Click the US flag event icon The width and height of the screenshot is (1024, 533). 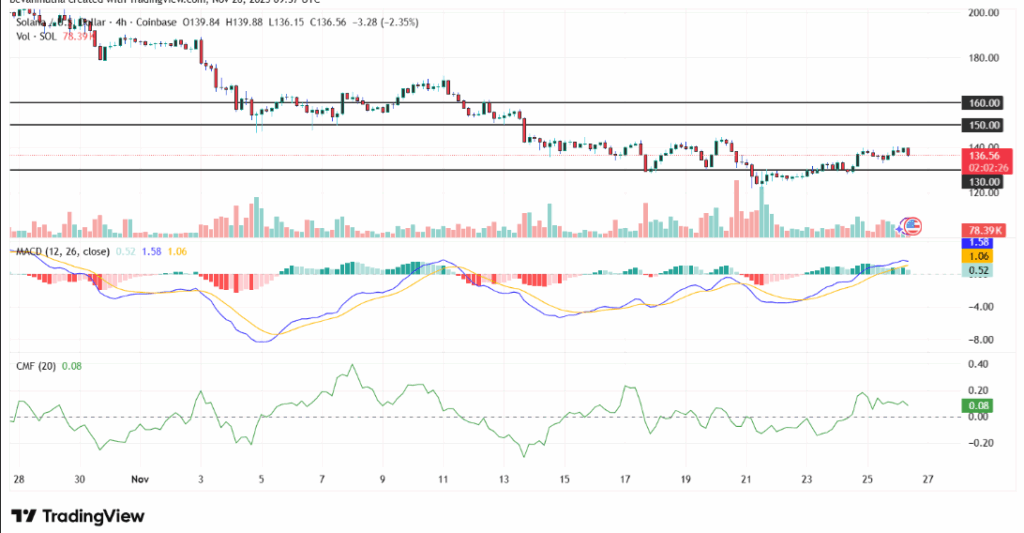911,225
